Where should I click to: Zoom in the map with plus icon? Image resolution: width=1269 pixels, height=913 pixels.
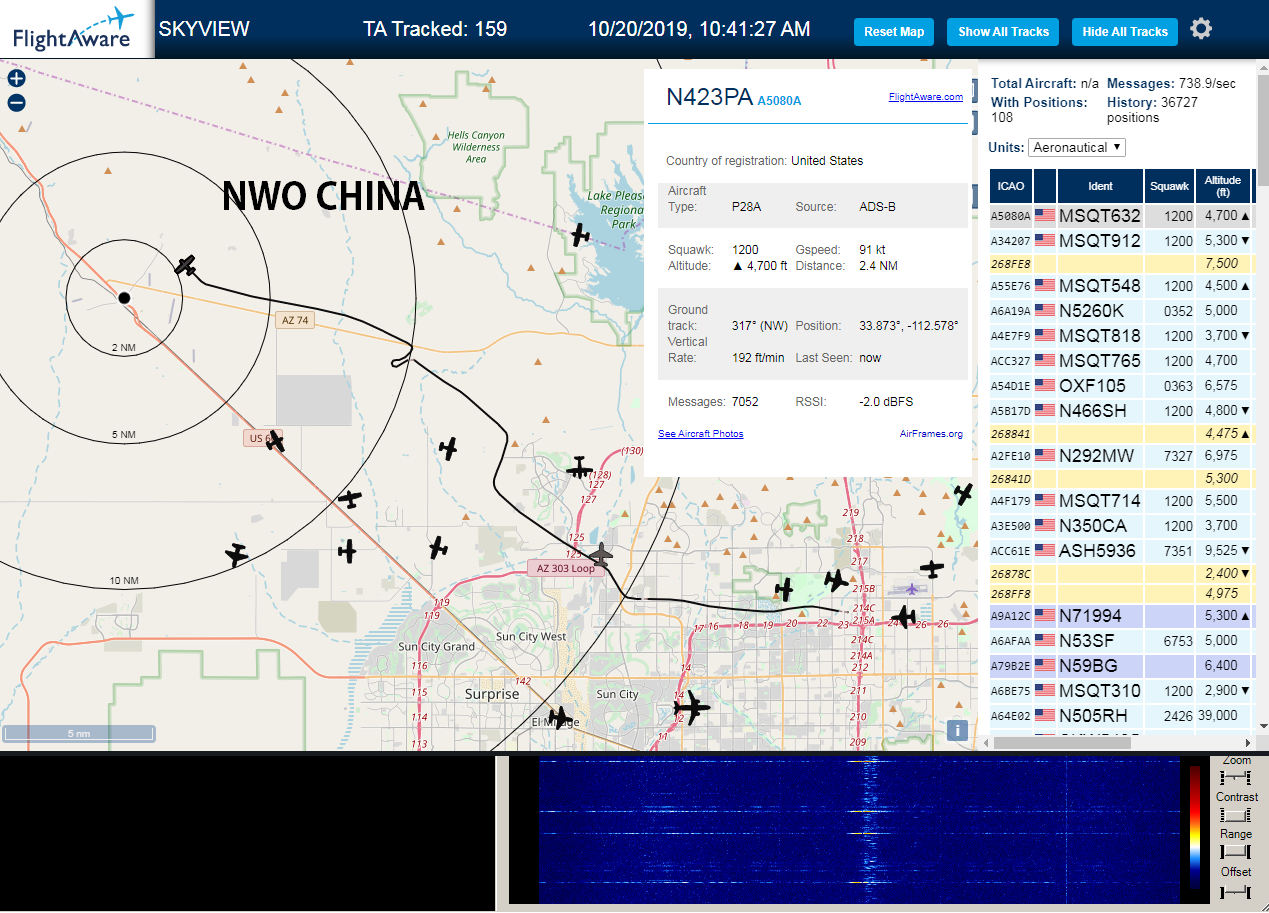click(16, 78)
